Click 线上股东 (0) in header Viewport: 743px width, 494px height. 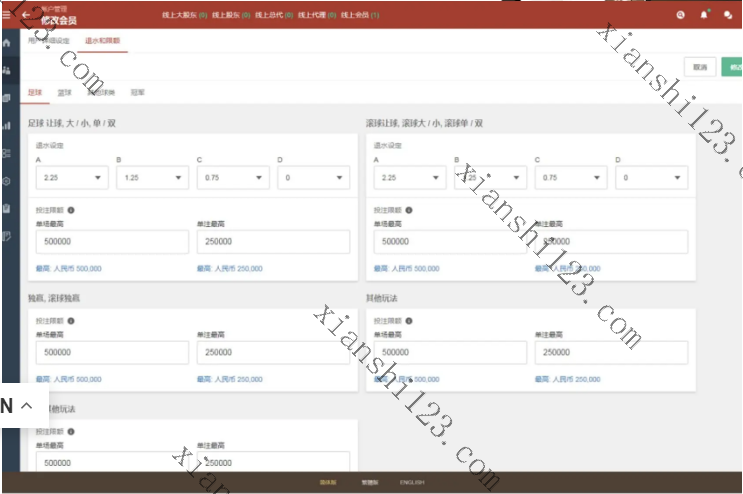pyautogui.click(x=231, y=15)
